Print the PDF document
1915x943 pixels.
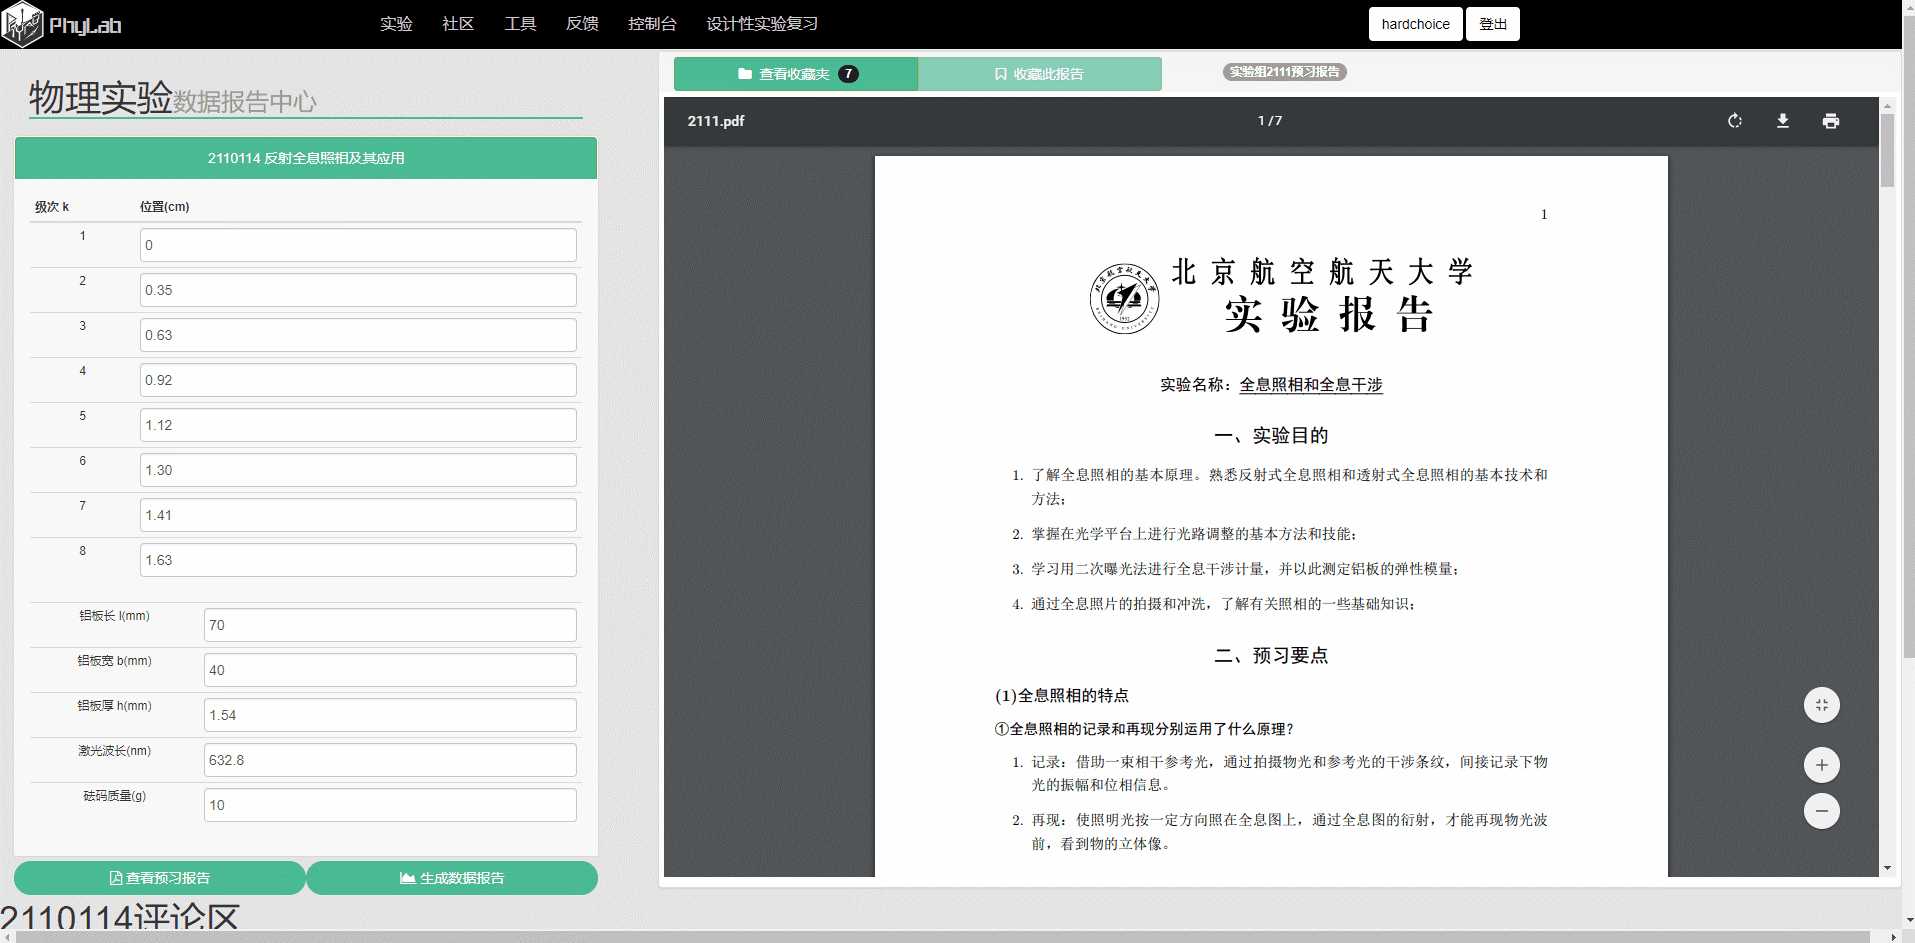(x=1831, y=121)
